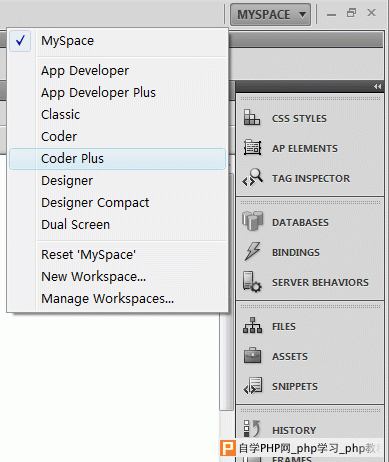Open the CSS Styles panel icon
This screenshot has height=462, width=389.
252,118
